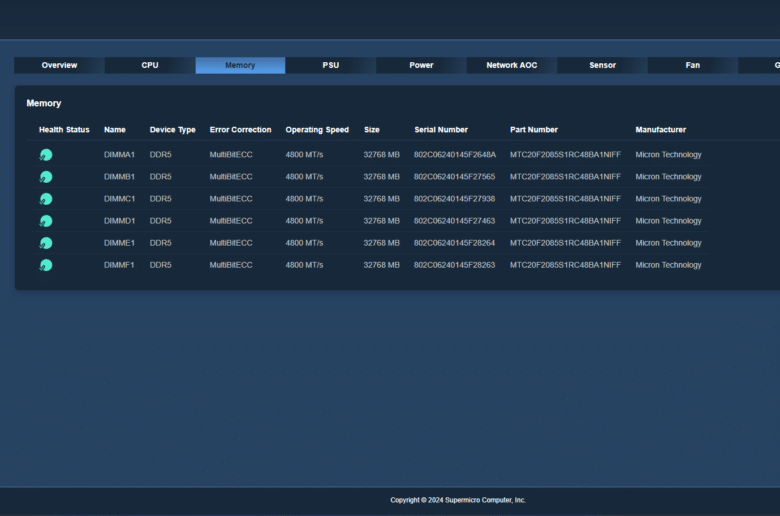The height and width of the screenshot is (516, 780).
Task: Select the DIMMD1 name cell
Action: tap(119, 221)
